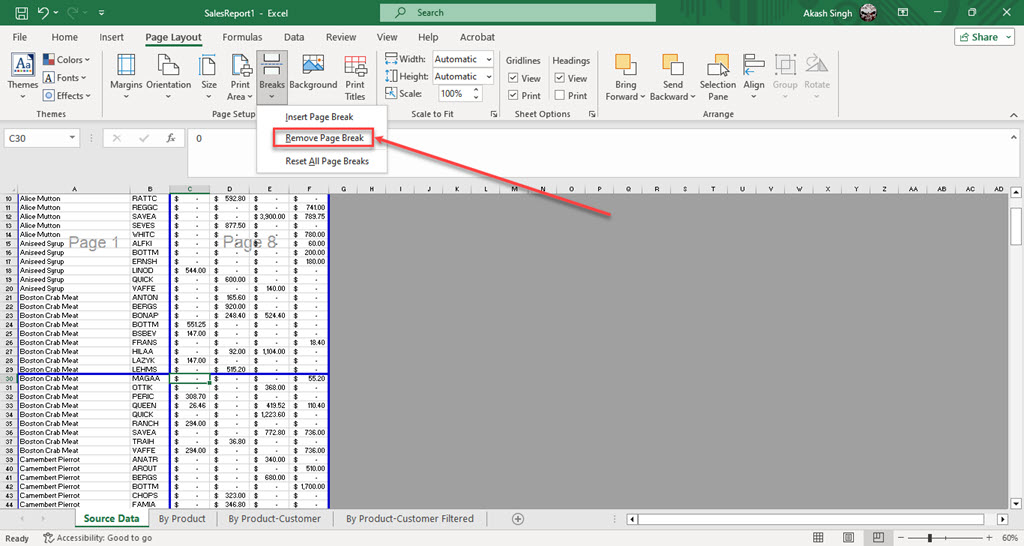The width and height of the screenshot is (1024, 546).
Task: Open Print Titles settings
Action: (355, 77)
